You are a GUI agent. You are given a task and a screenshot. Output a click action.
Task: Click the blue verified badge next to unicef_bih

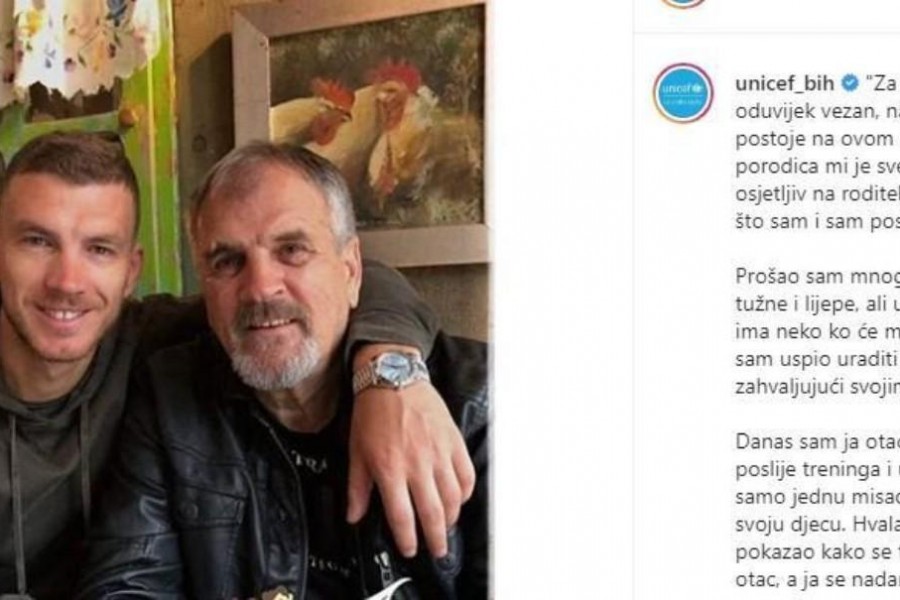850,84
